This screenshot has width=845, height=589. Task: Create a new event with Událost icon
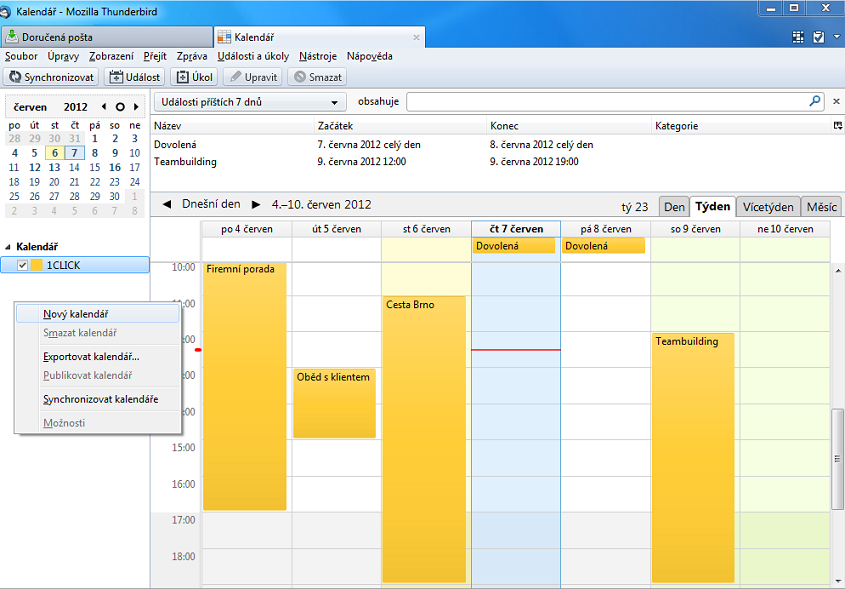[116, 77]
